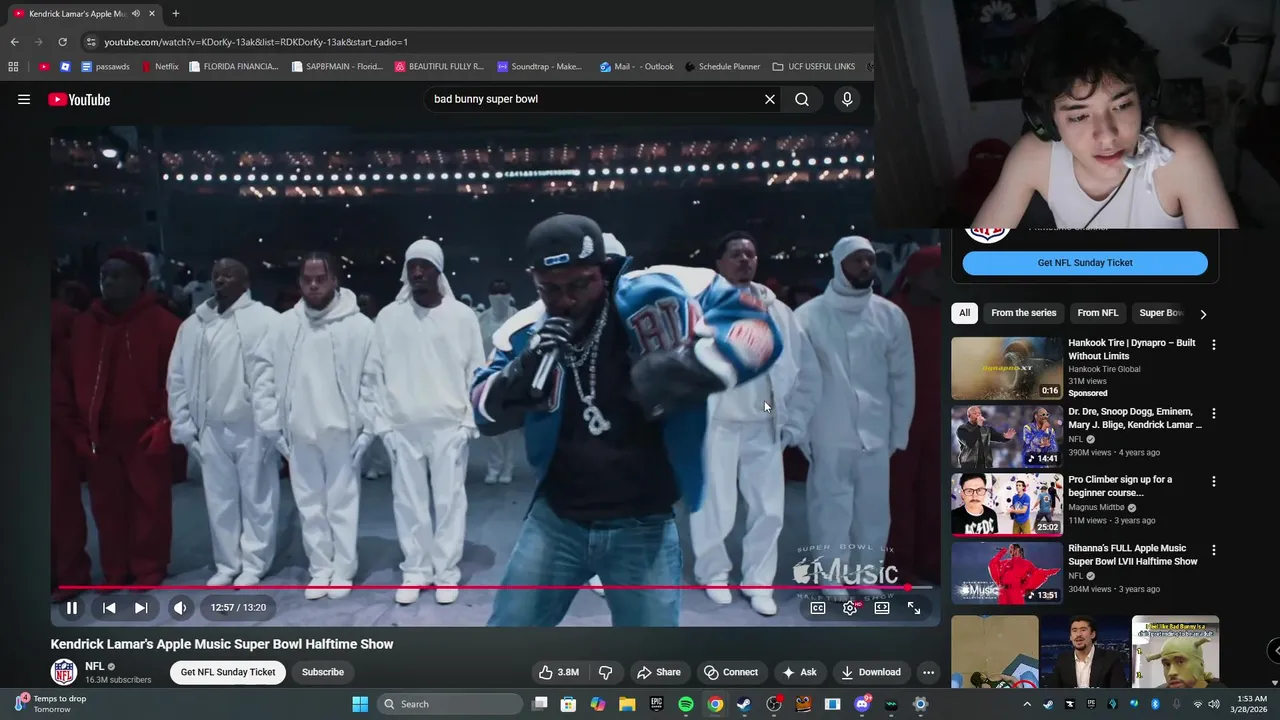Download the video
1280x720 pixels.
click(871, 672)
